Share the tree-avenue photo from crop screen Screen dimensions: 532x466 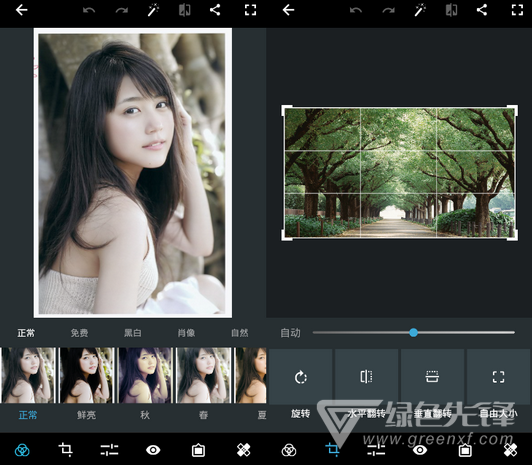482,10
